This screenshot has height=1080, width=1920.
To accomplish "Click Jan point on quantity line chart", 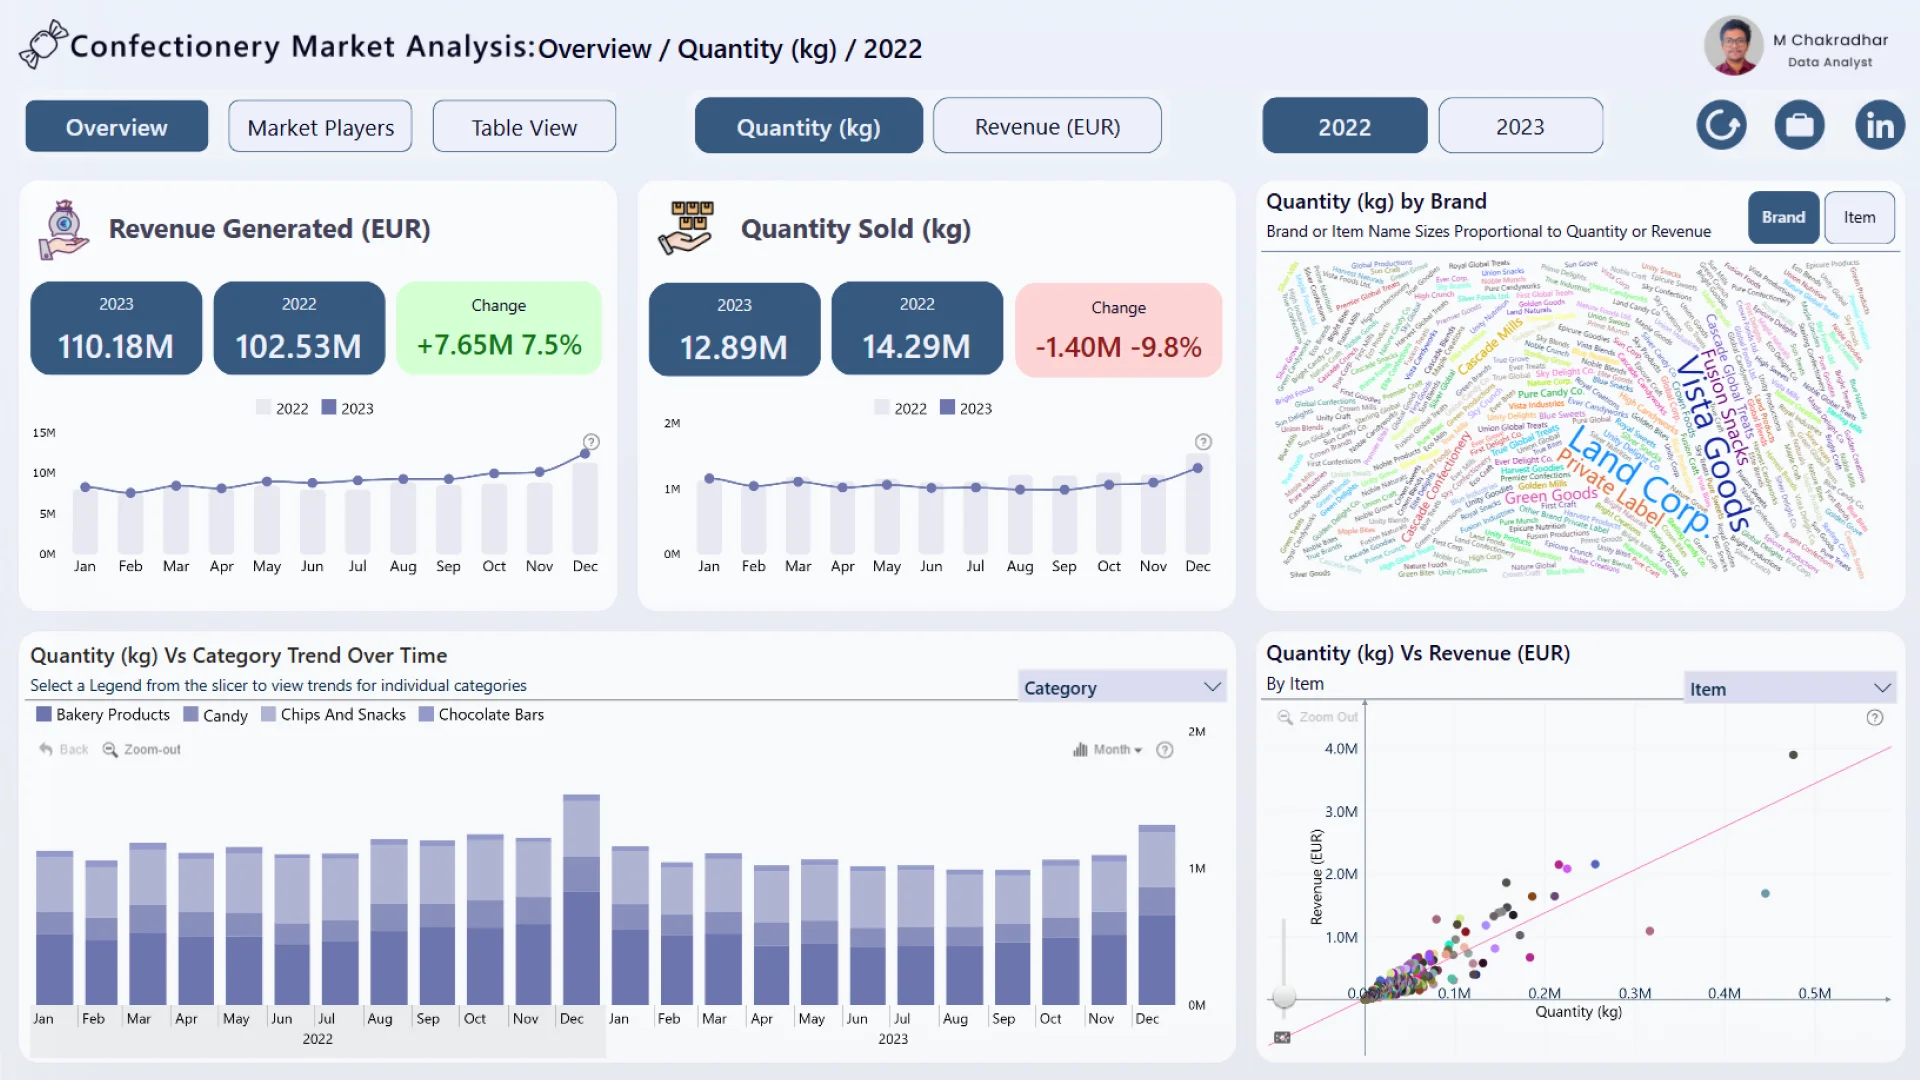I will [x=709, y=478].
